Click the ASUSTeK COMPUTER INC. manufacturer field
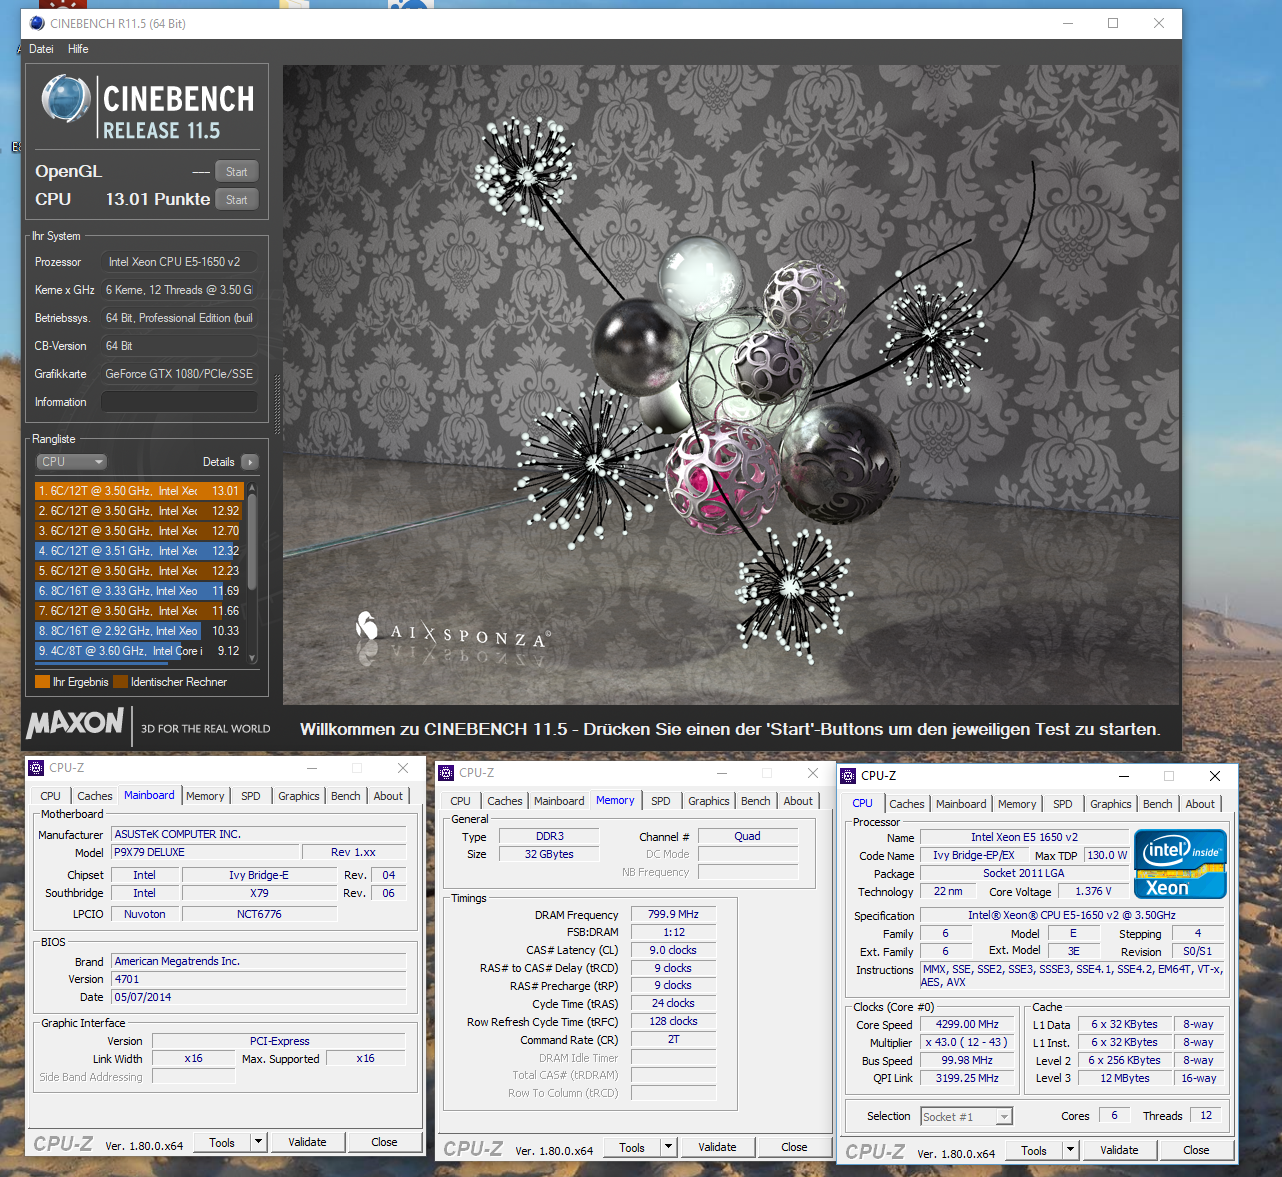 259,834
